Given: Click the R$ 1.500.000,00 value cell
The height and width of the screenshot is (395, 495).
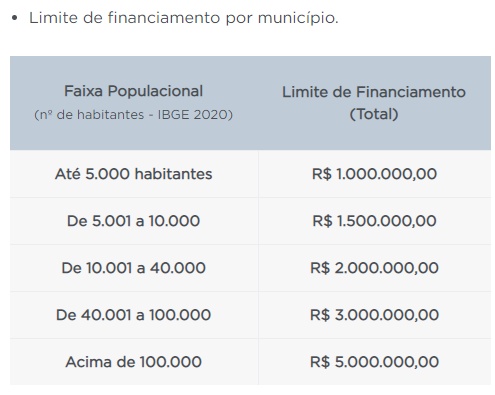Looking at the screenshot, I should [374, 221].
